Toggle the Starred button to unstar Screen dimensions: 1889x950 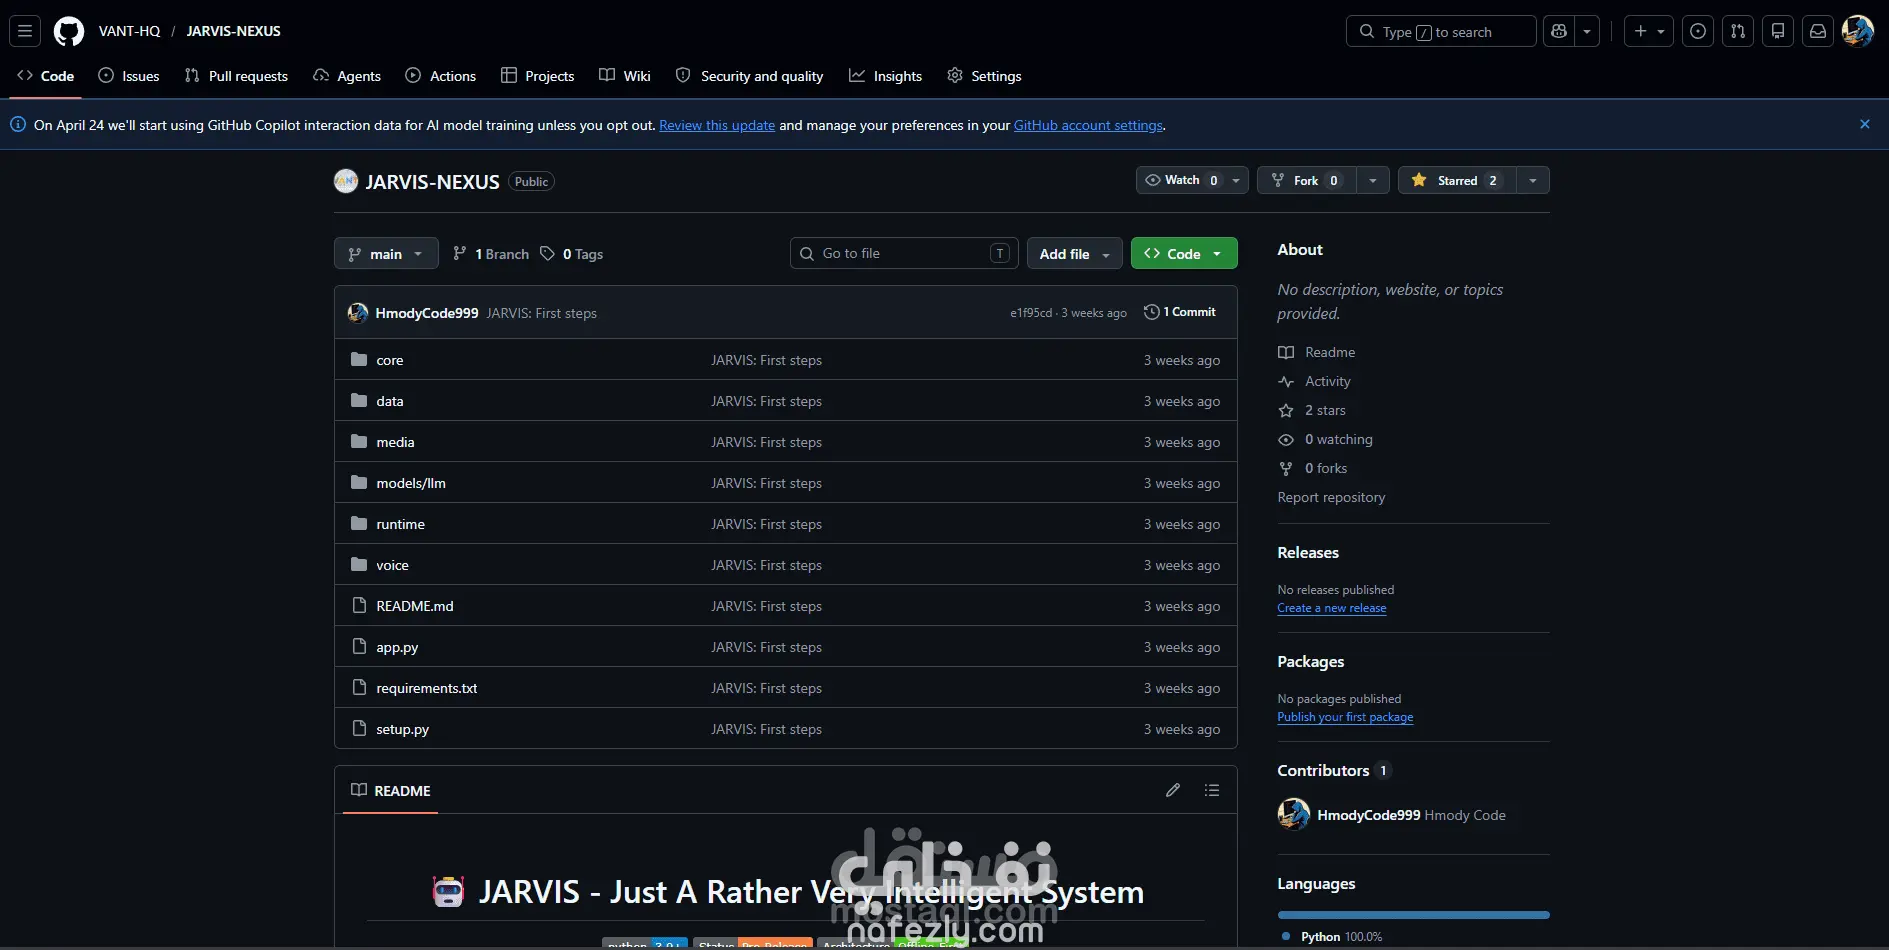pyautogui.click(x=1457, y=180)
